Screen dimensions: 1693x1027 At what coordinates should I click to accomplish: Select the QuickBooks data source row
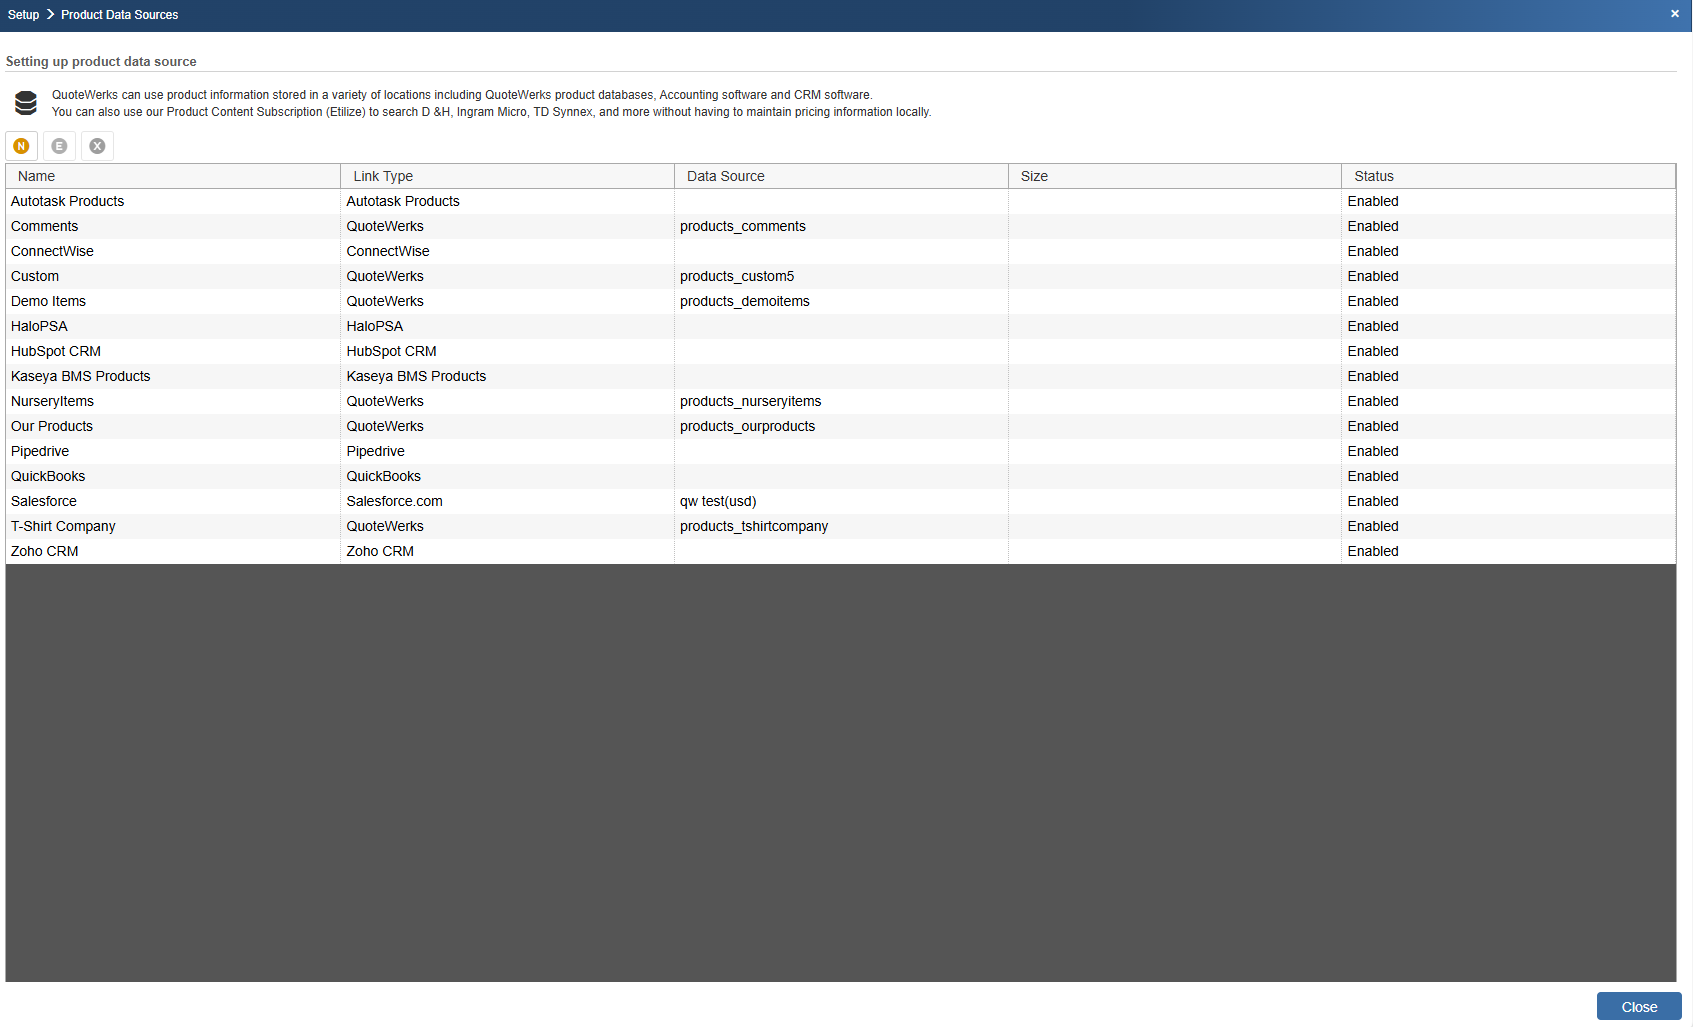(x=841, y=476)
